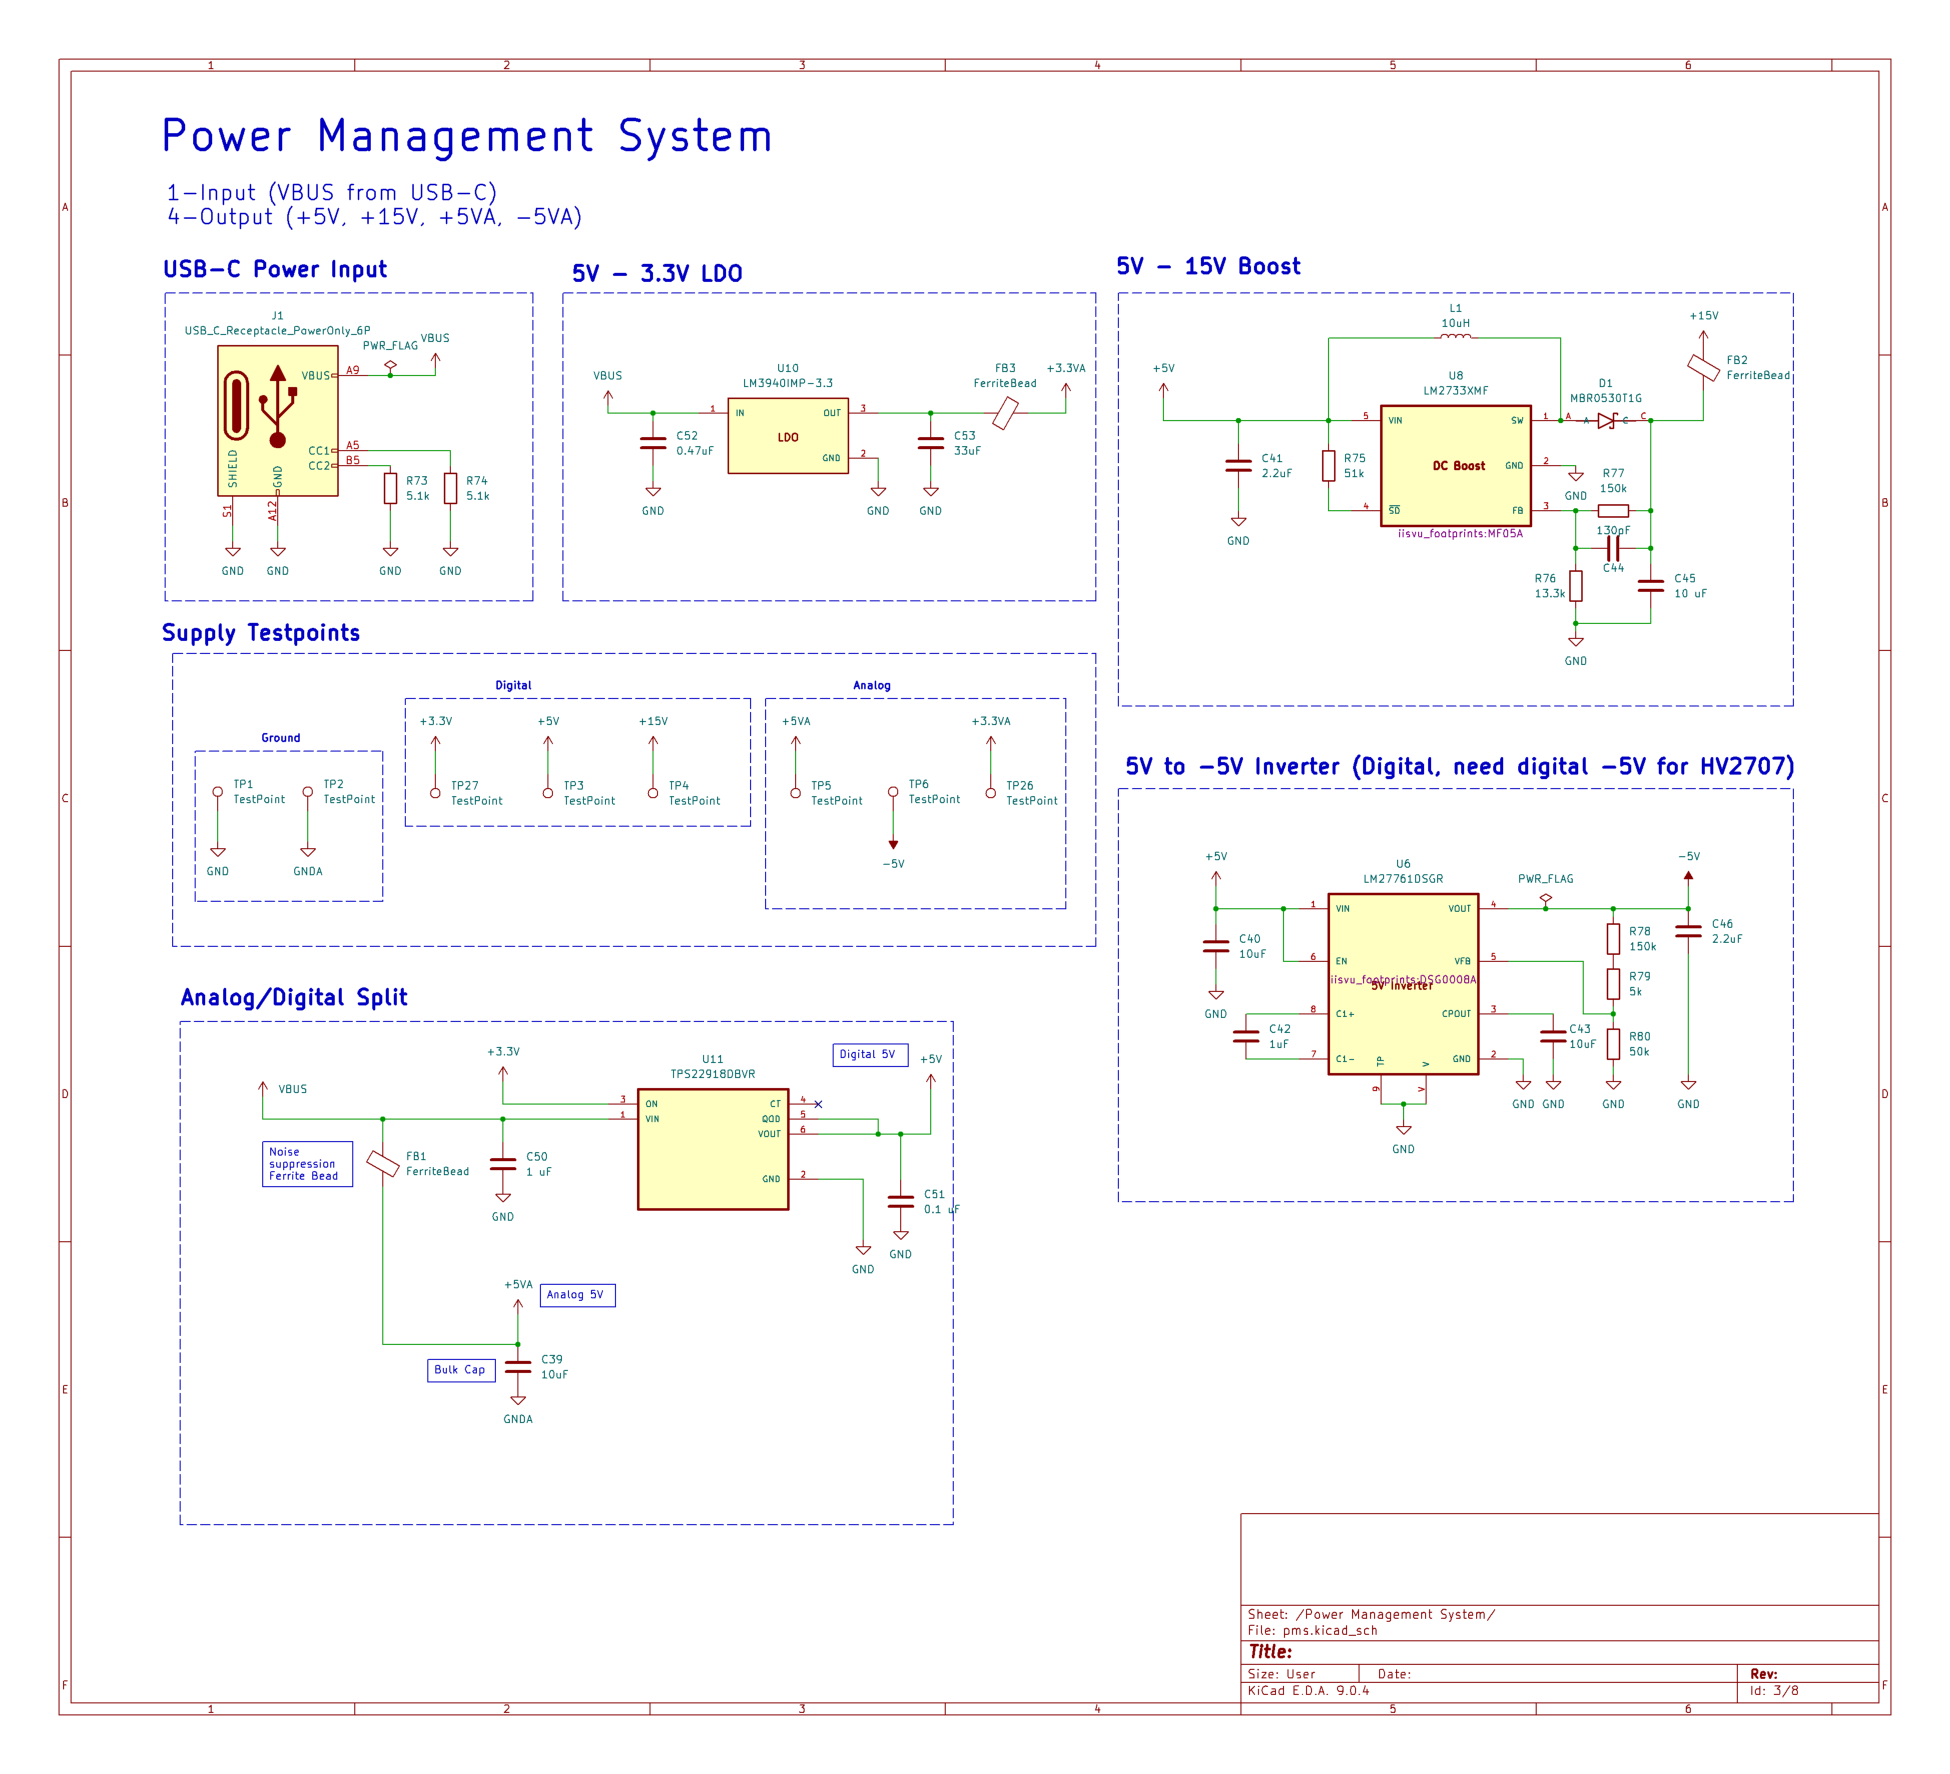Click the USB-C Power Input heading
The image size is (1950, 1774).
tap(275, 269)
